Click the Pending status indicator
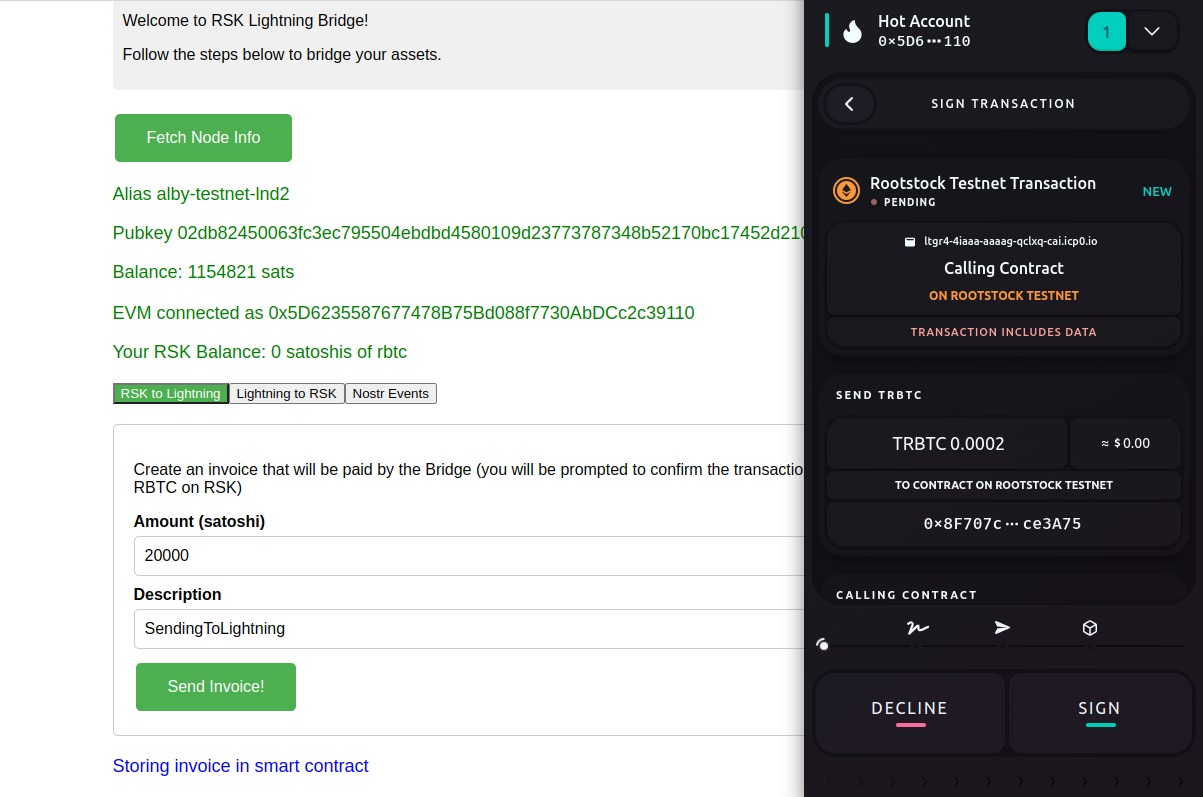 click(903, 202)
